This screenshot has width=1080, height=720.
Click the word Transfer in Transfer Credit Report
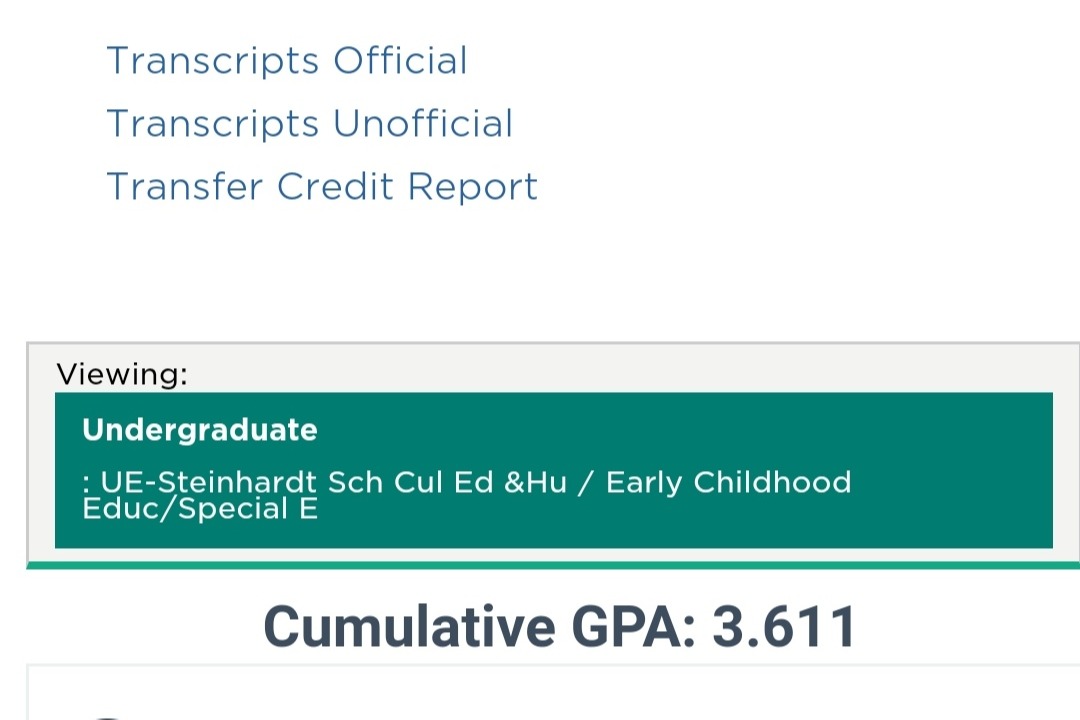(x=185, y=187)
